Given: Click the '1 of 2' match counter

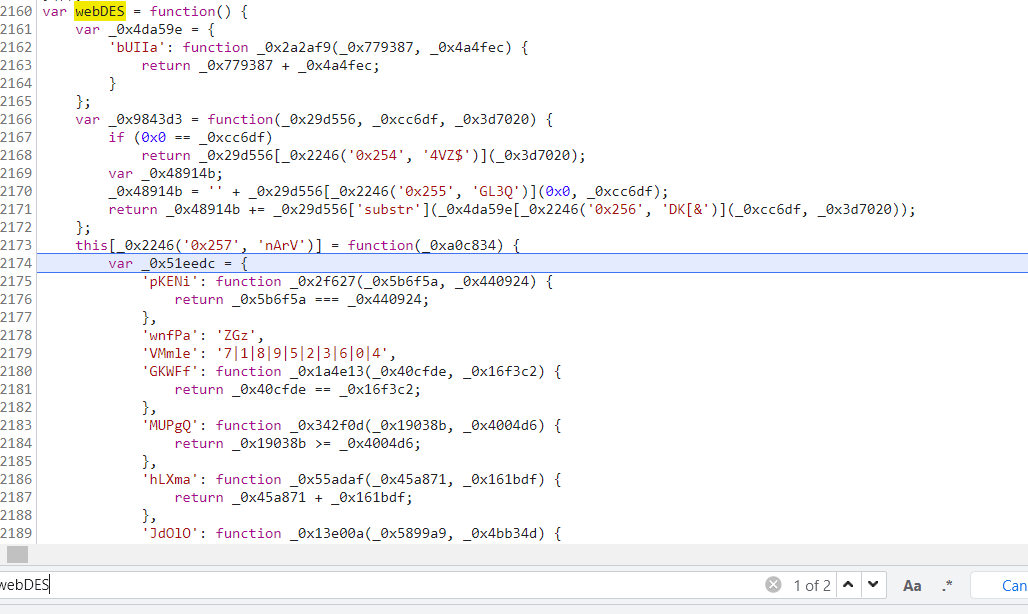Looking at the screenshot, I should click(812, 585).
